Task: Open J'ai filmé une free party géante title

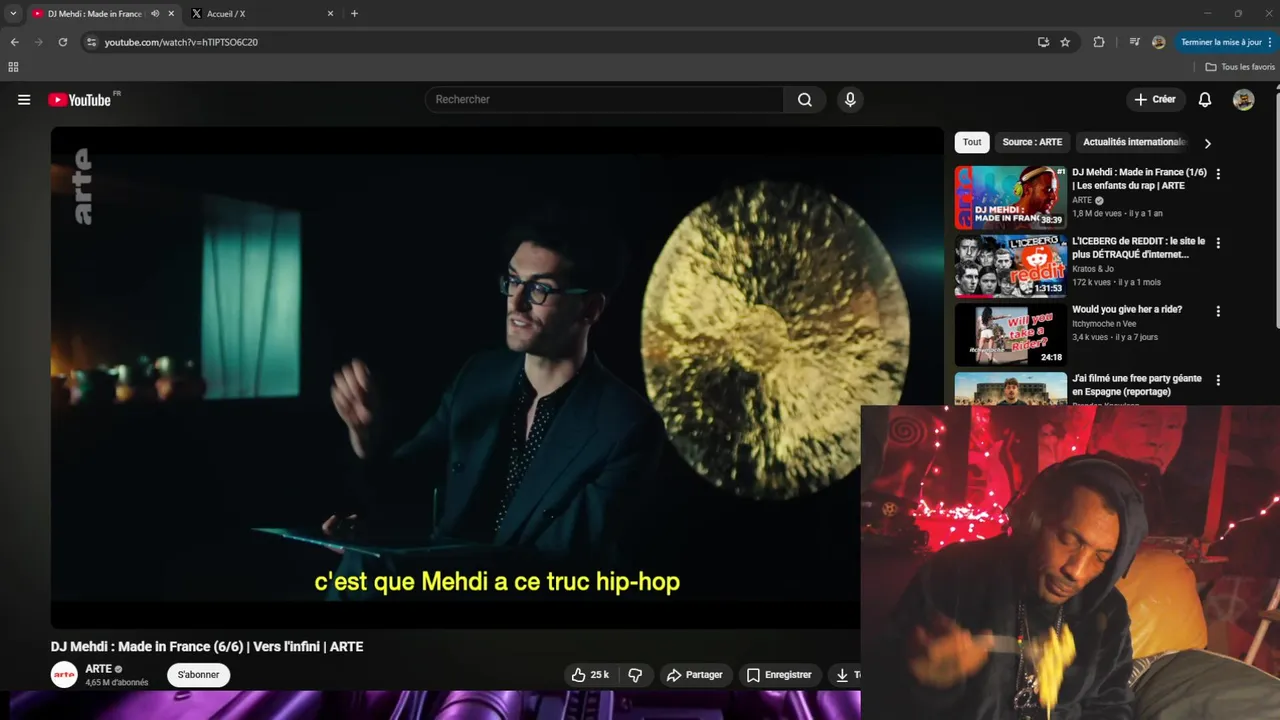Action: coord(1136,385)
